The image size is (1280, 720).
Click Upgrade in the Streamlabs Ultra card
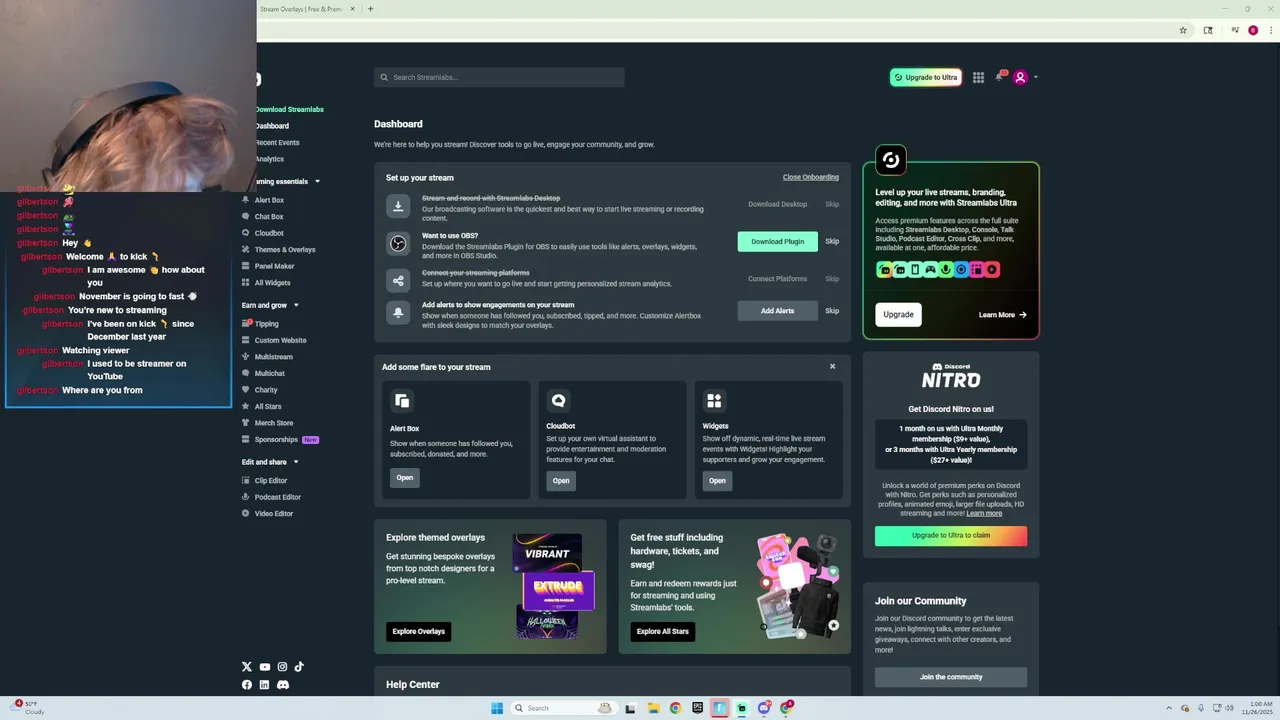[898, 314]
